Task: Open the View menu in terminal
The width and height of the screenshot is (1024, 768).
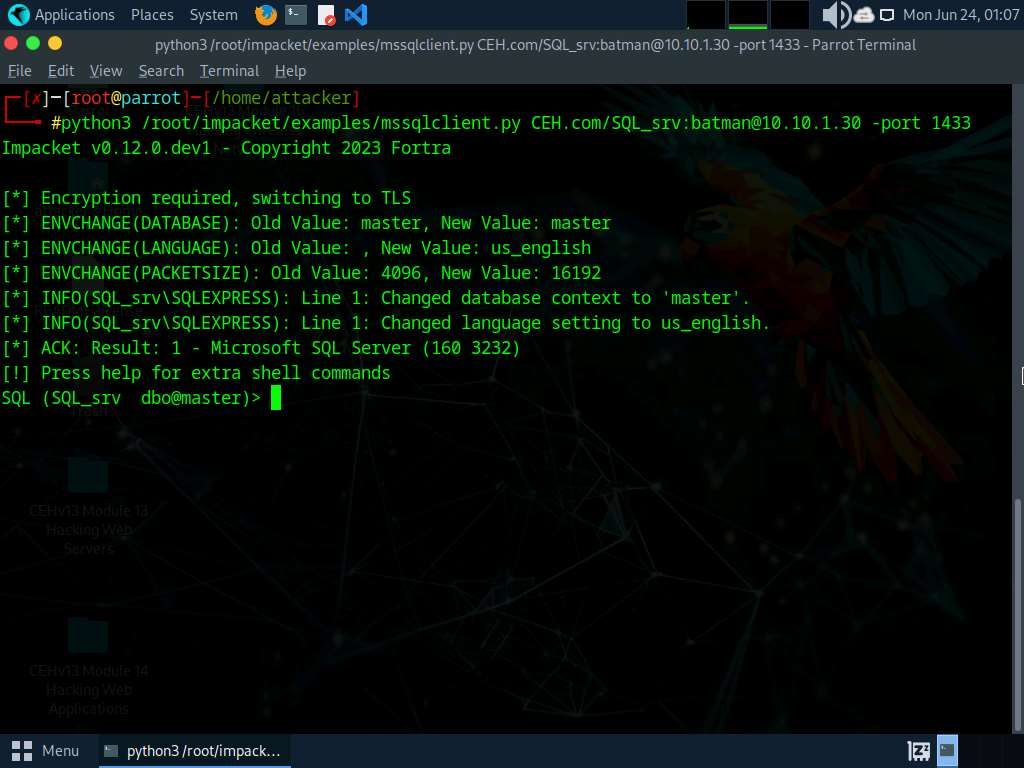Action: point(106,71)
